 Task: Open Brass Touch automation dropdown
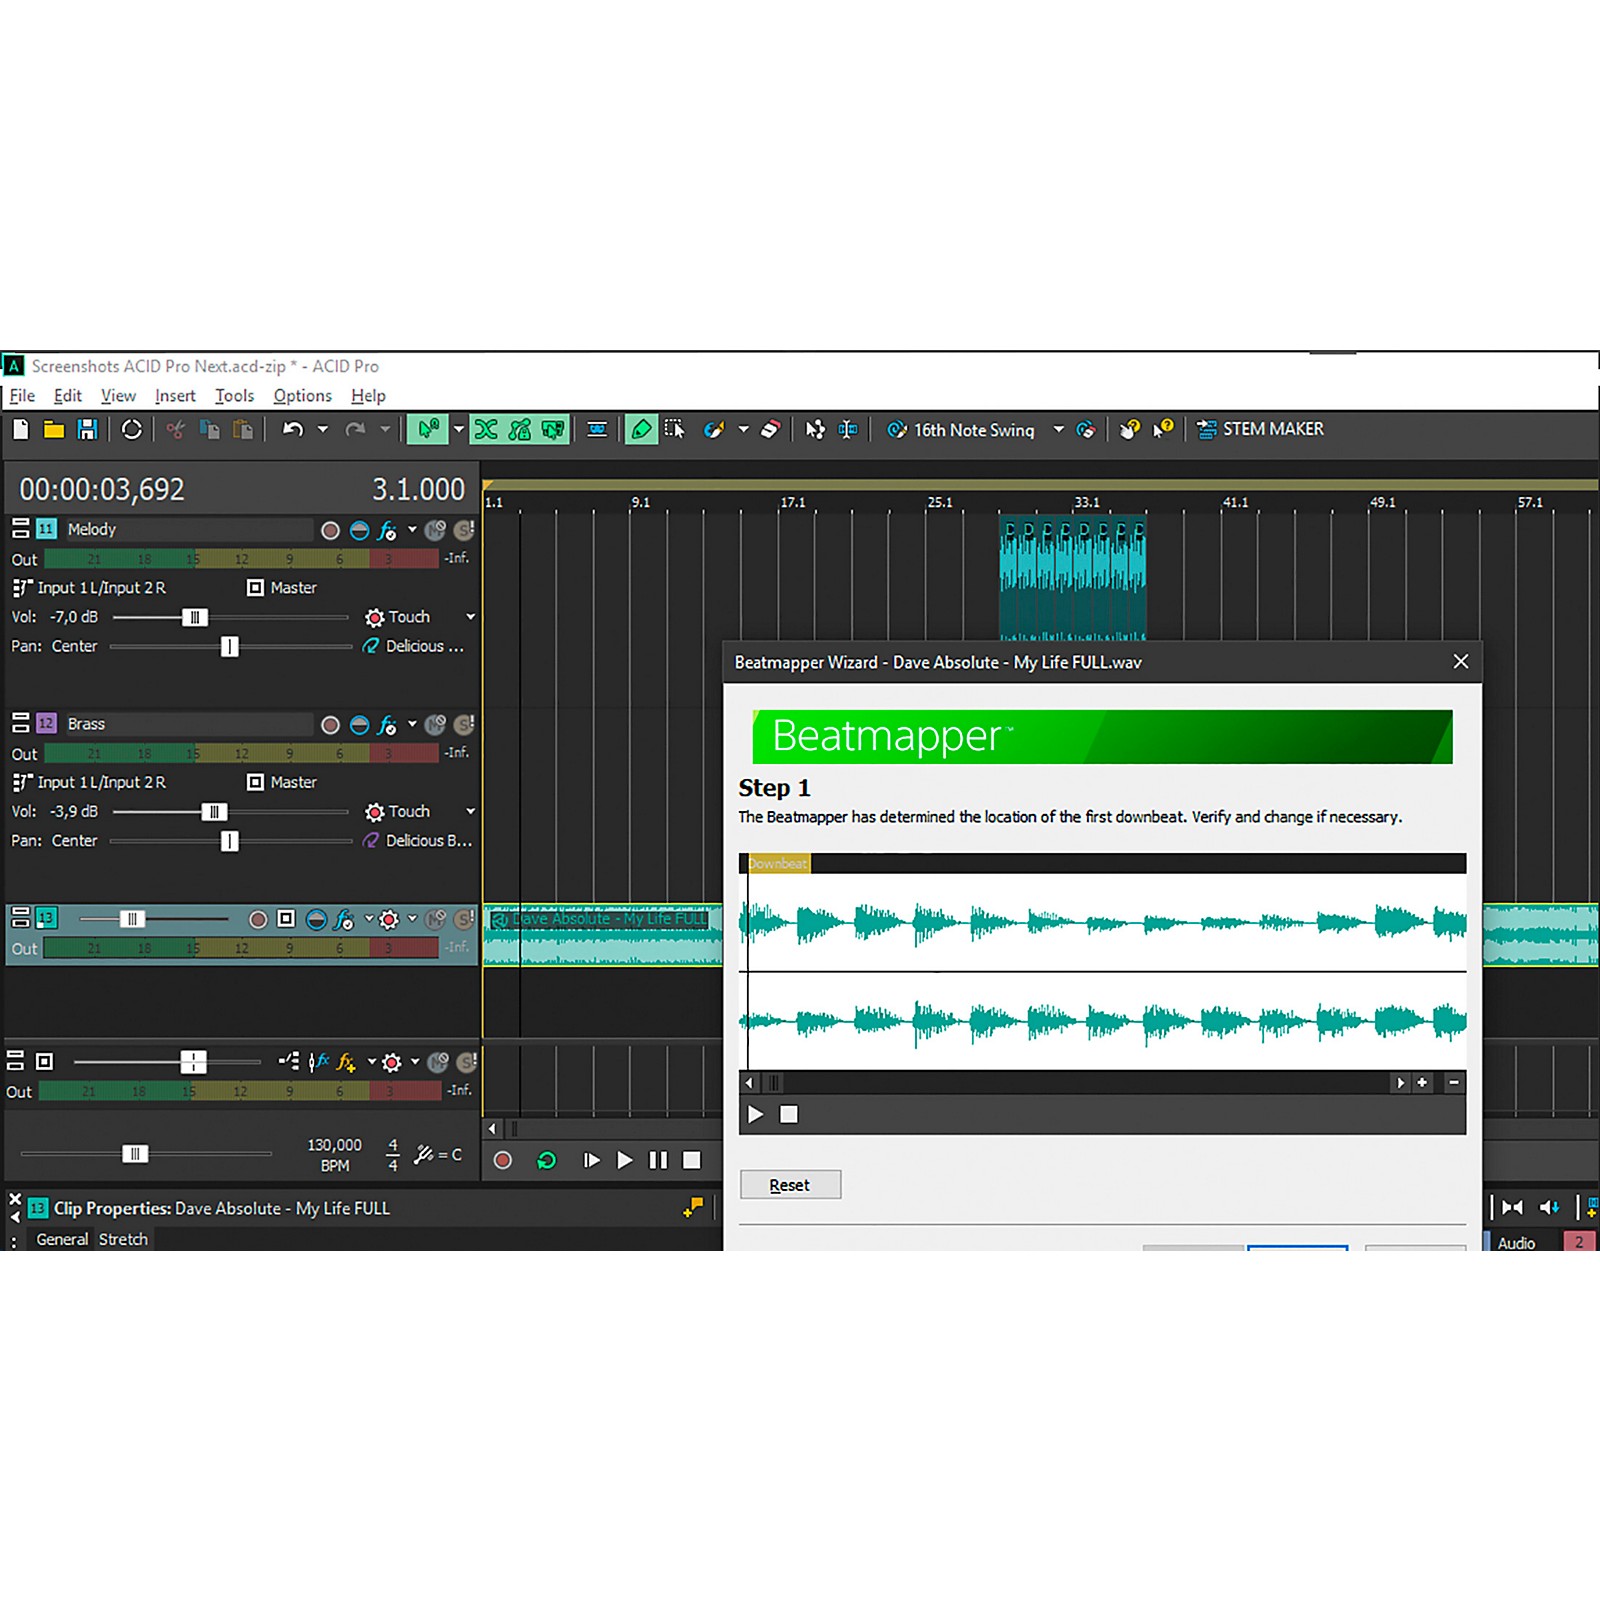pos(470,811)
